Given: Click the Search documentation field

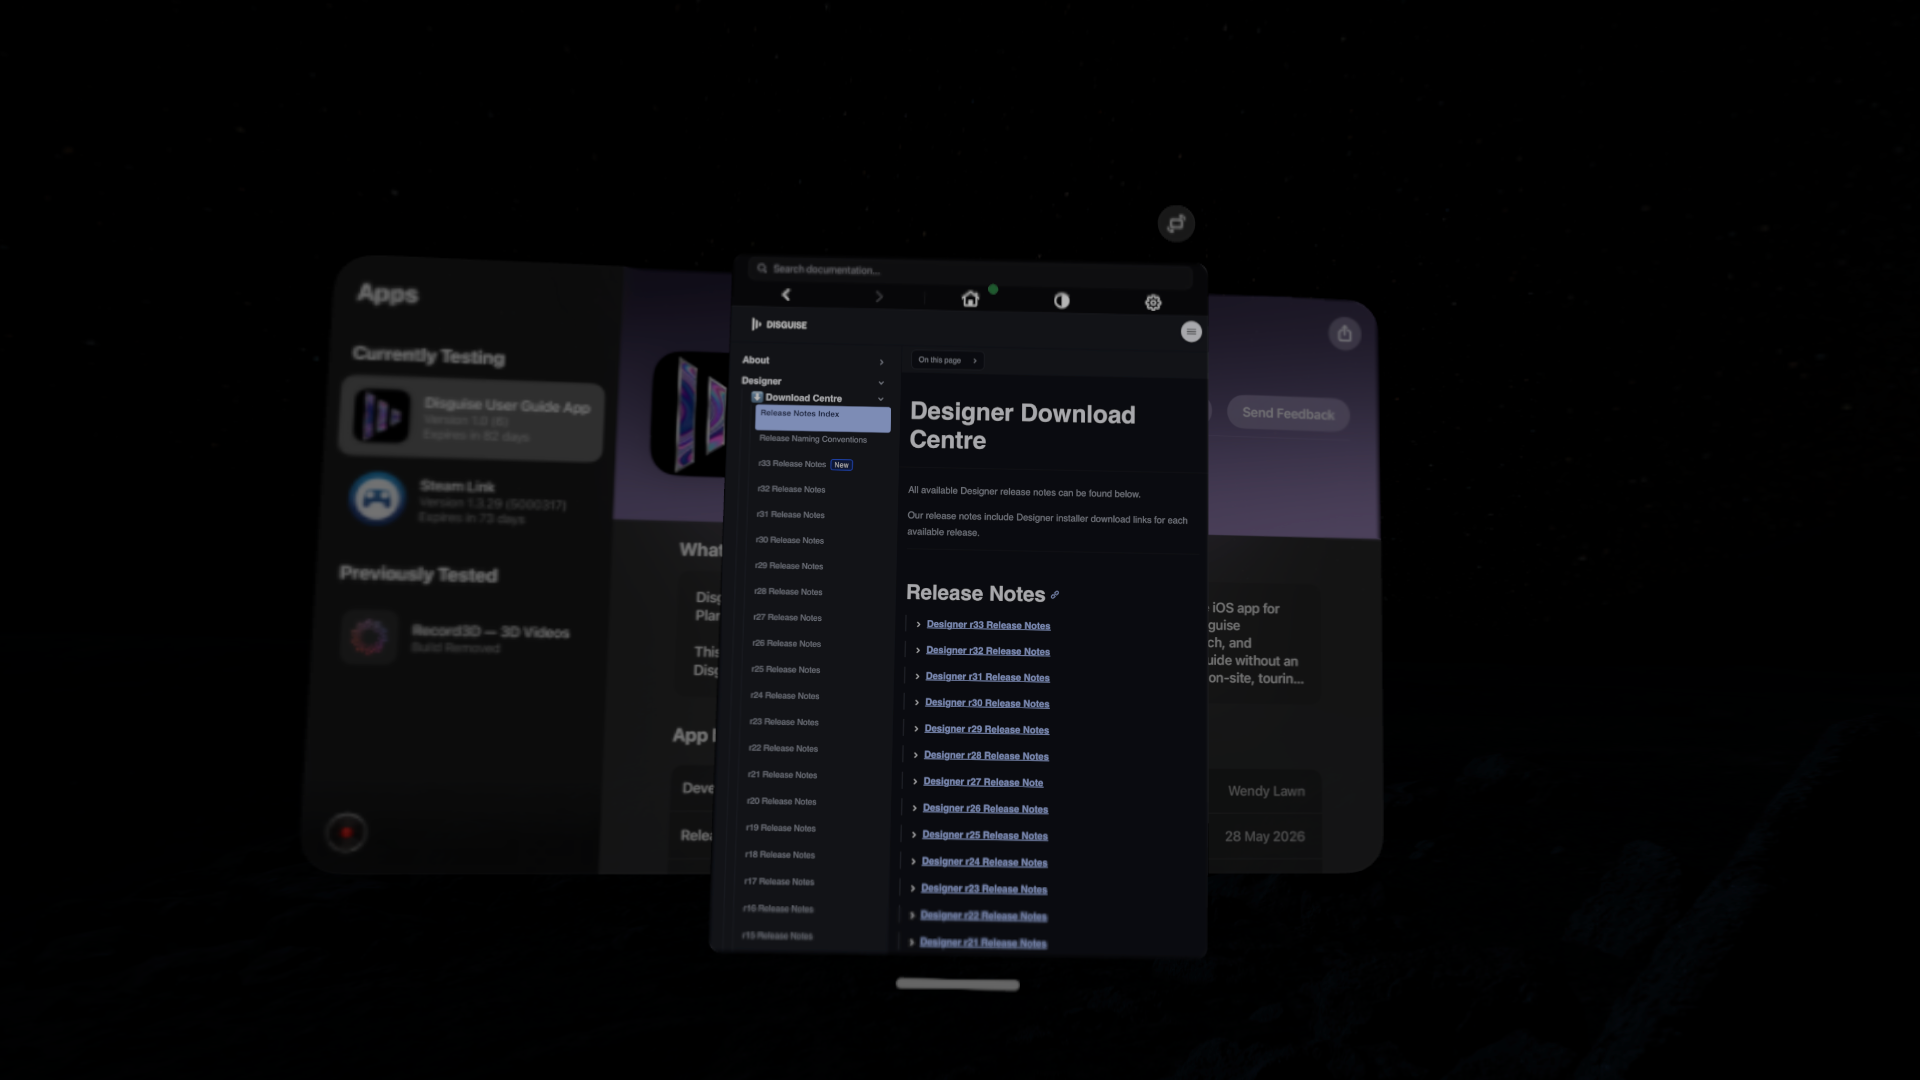Looking at the screenshot, I should point(970,271).
